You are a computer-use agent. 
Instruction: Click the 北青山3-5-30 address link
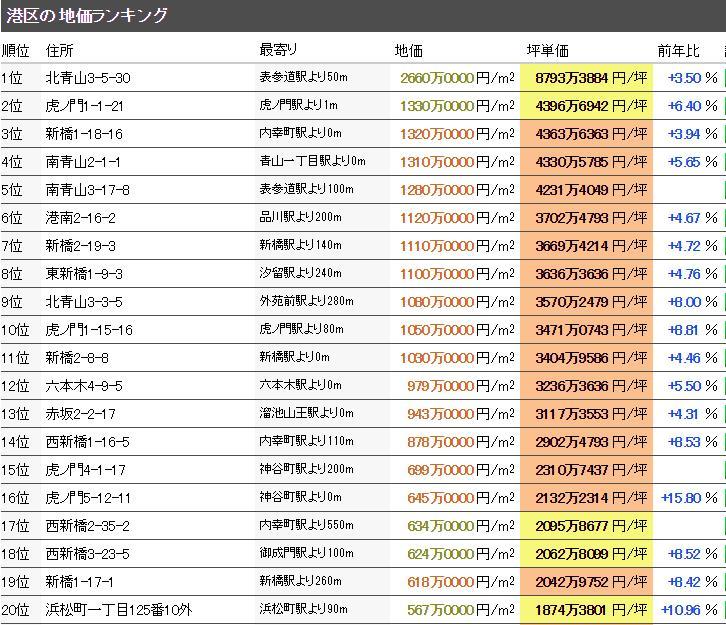click(88, 78)
